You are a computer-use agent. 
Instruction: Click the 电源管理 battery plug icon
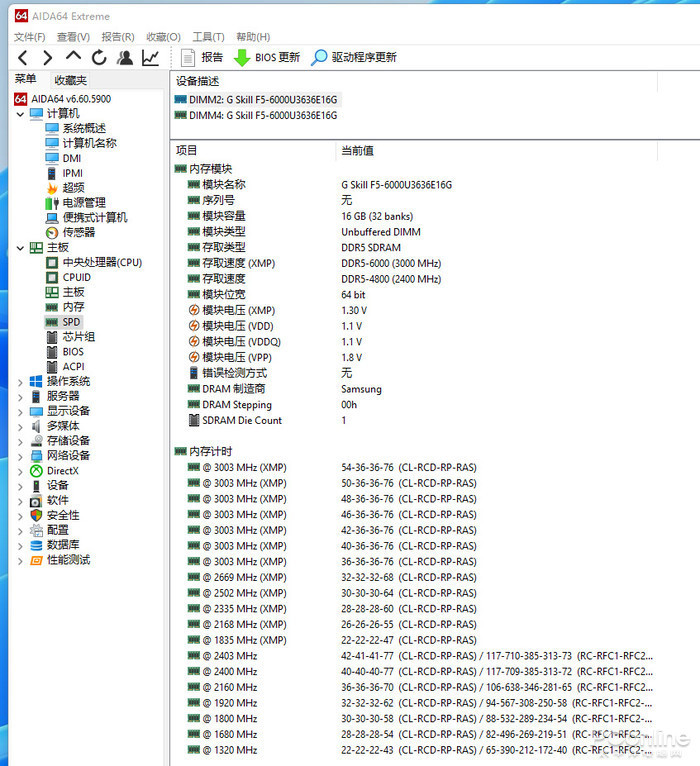[52, 203]
